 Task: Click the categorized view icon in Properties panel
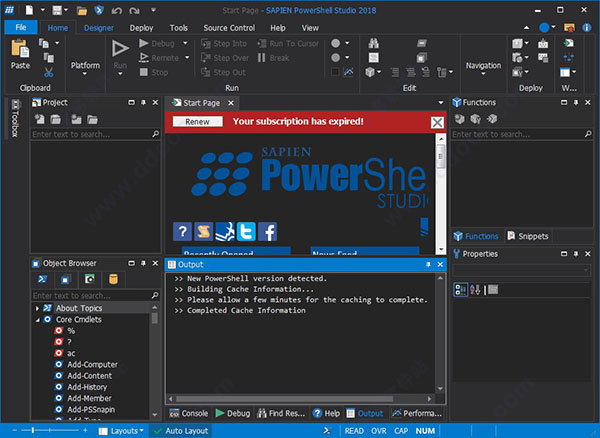pyautogui.click(x=460, y=290)
